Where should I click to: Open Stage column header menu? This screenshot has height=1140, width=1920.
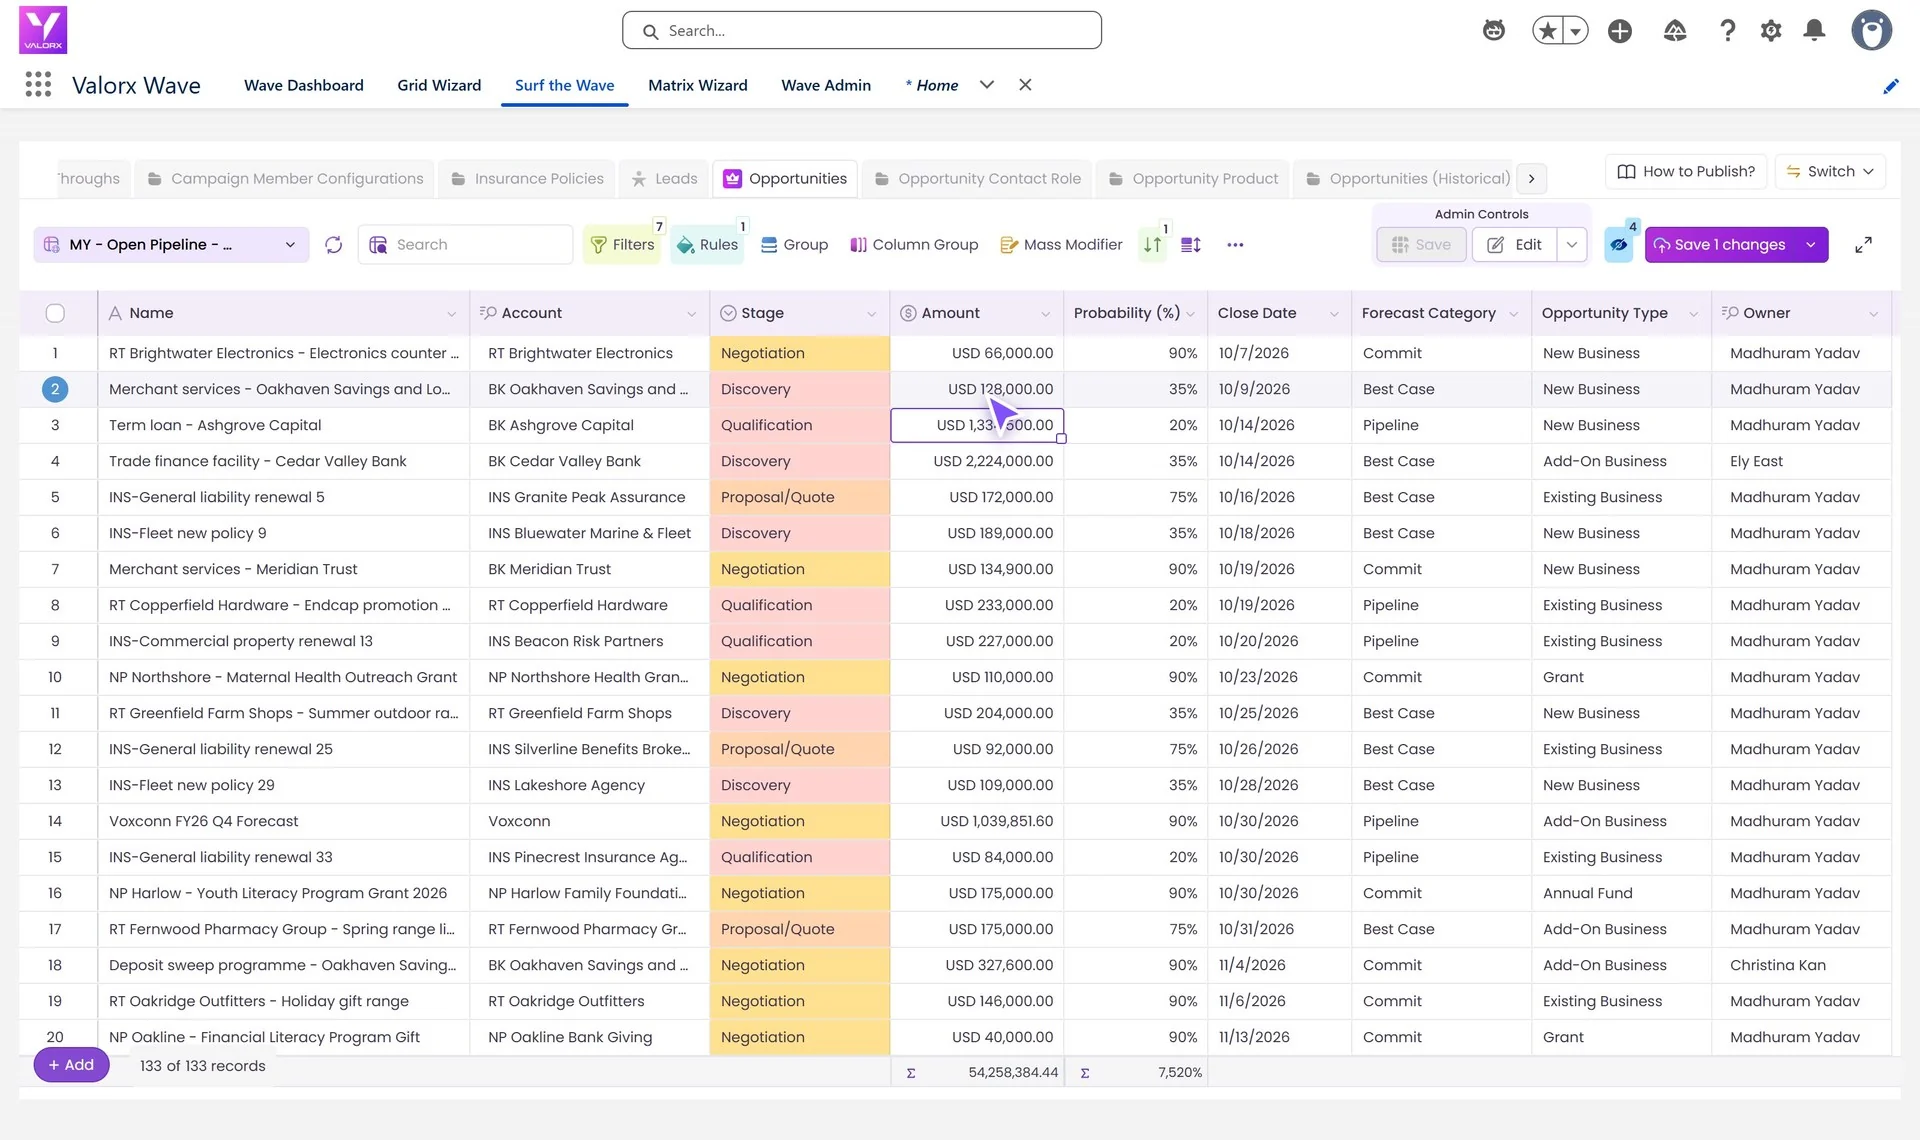pos(871,314)
